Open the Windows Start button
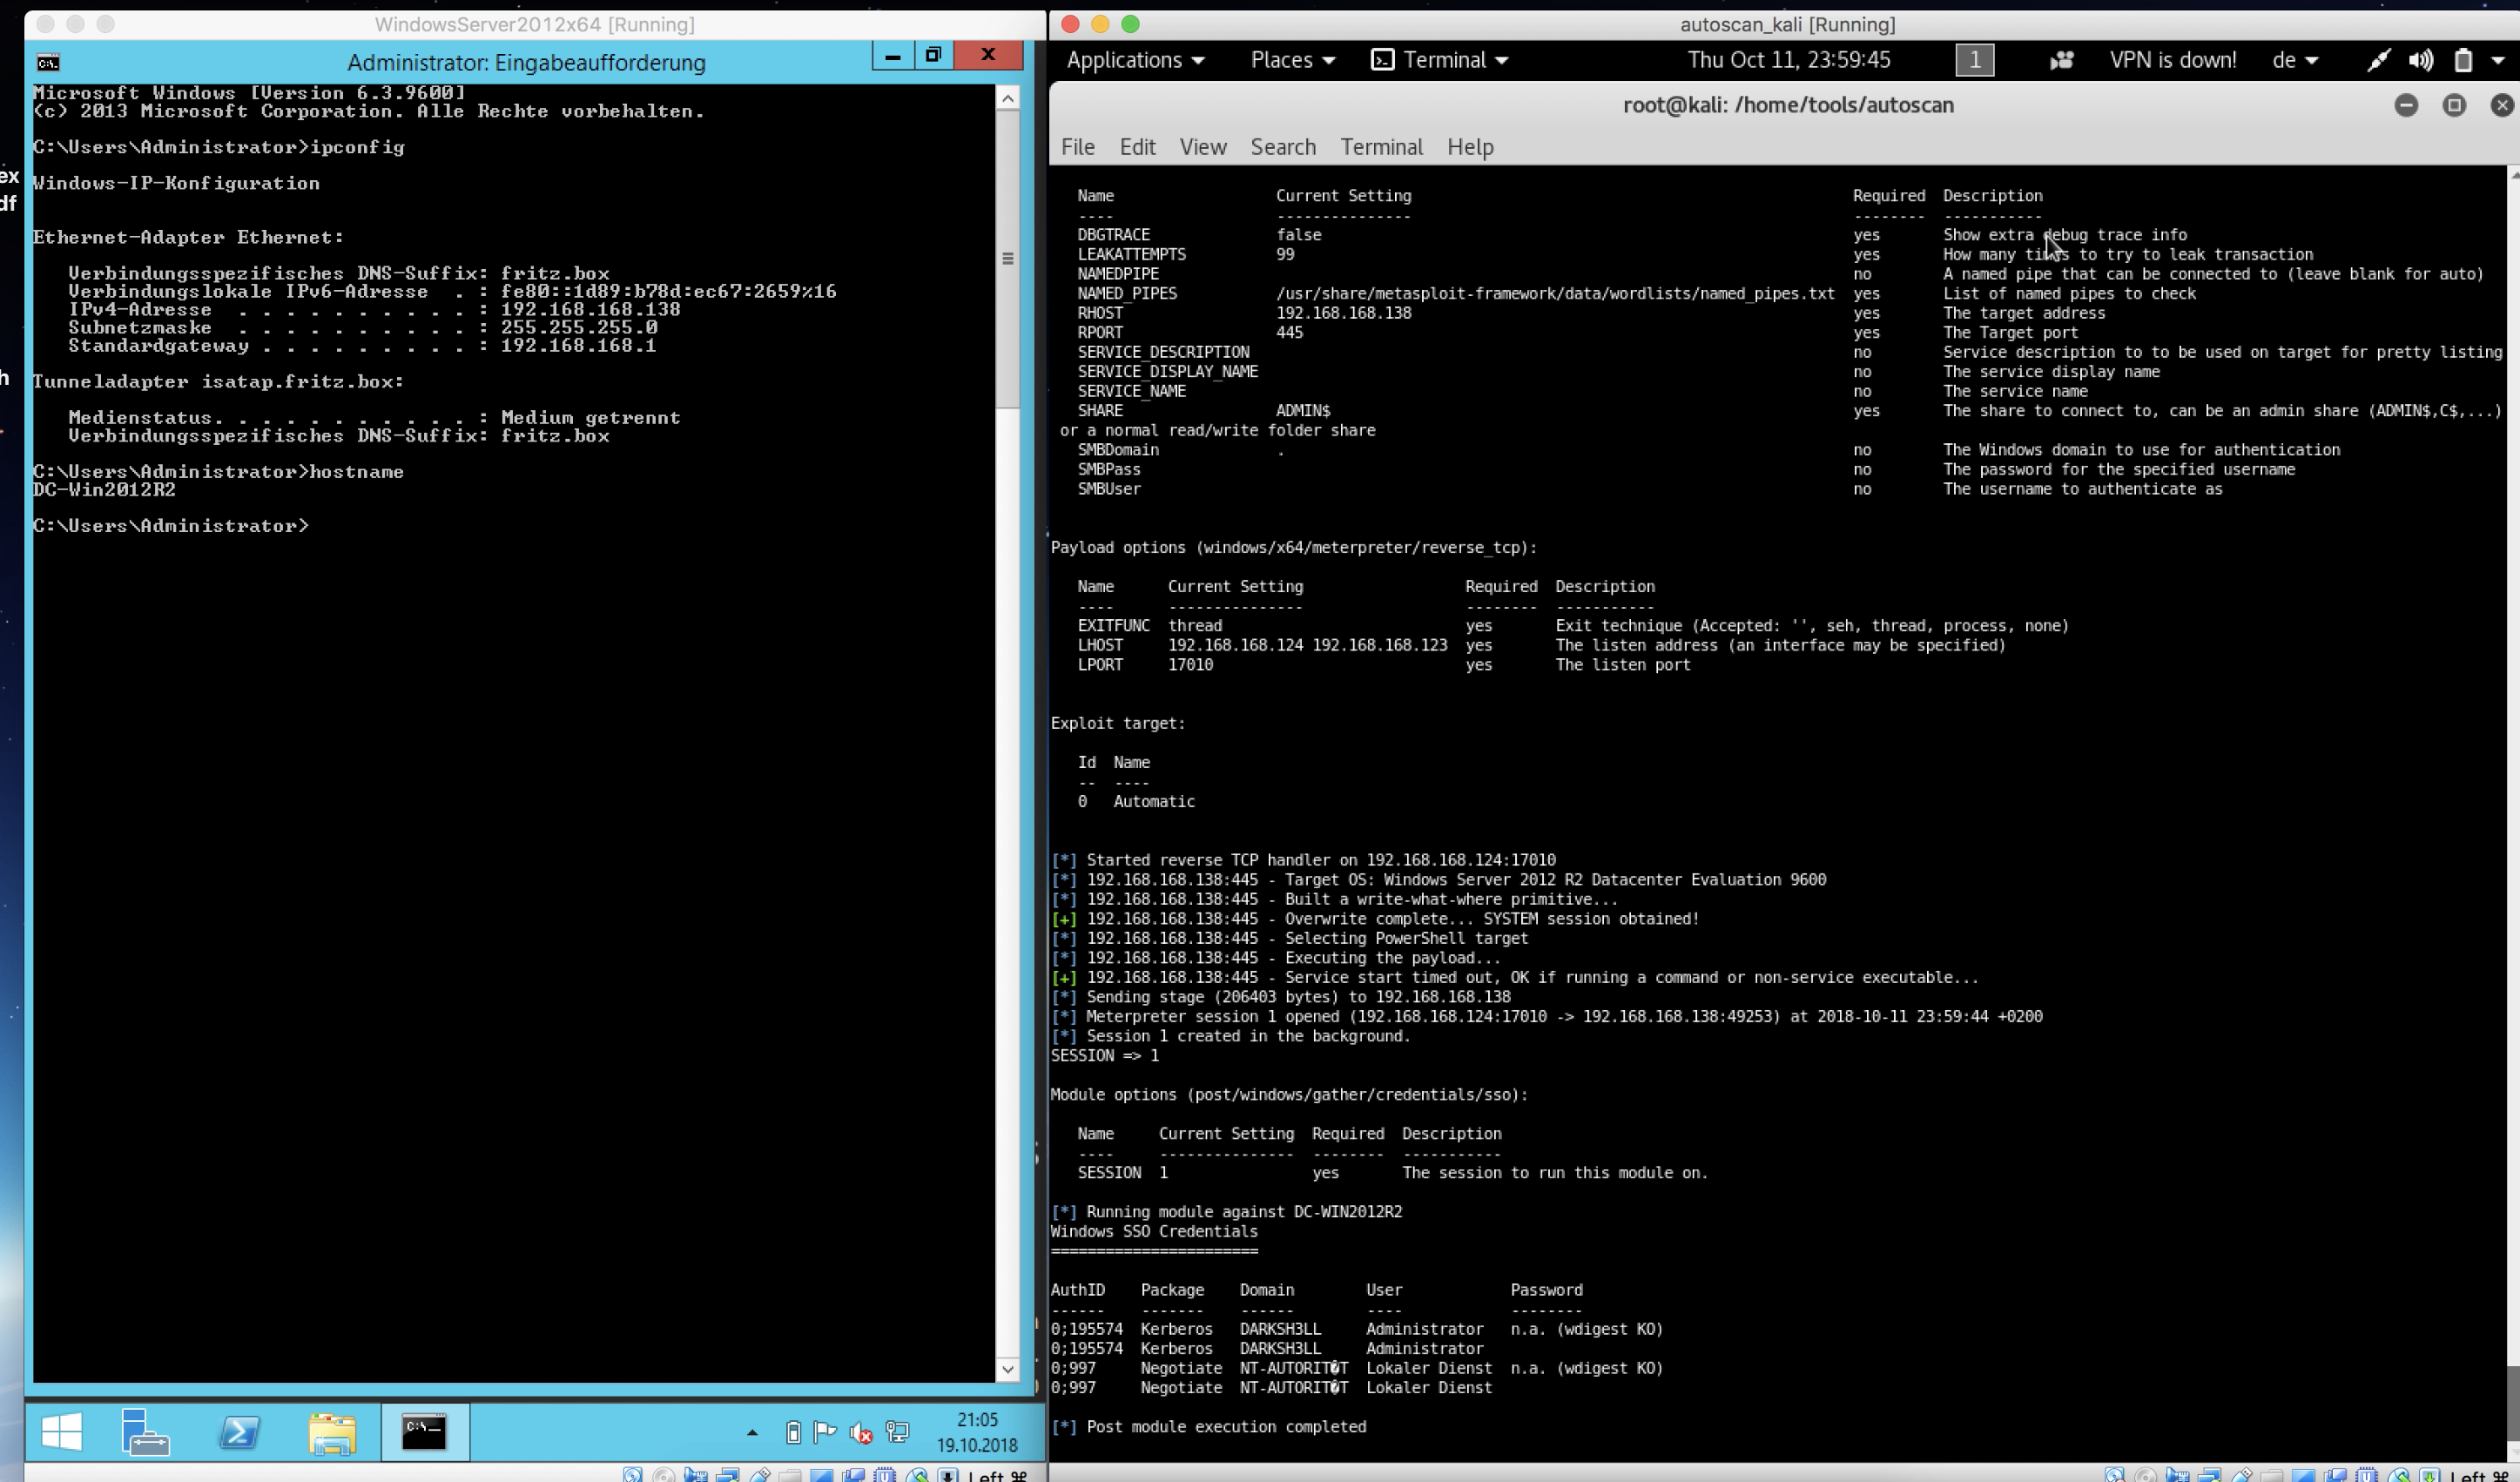 pyautogui.click(x=61, y=1431)
